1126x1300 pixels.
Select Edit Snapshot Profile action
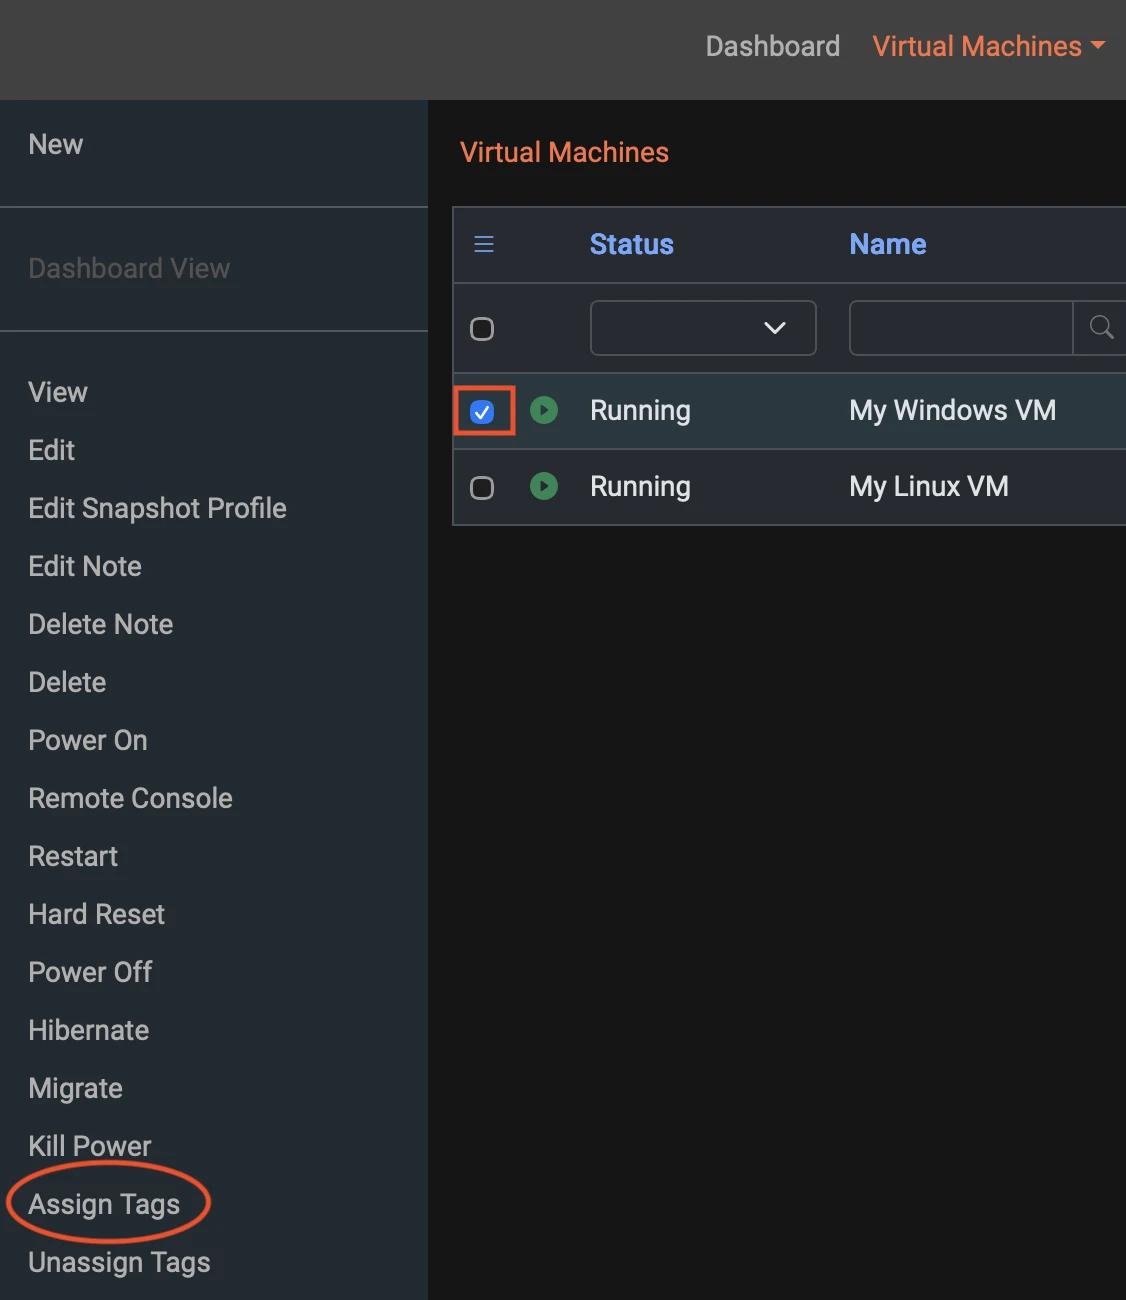click(157, 508)
